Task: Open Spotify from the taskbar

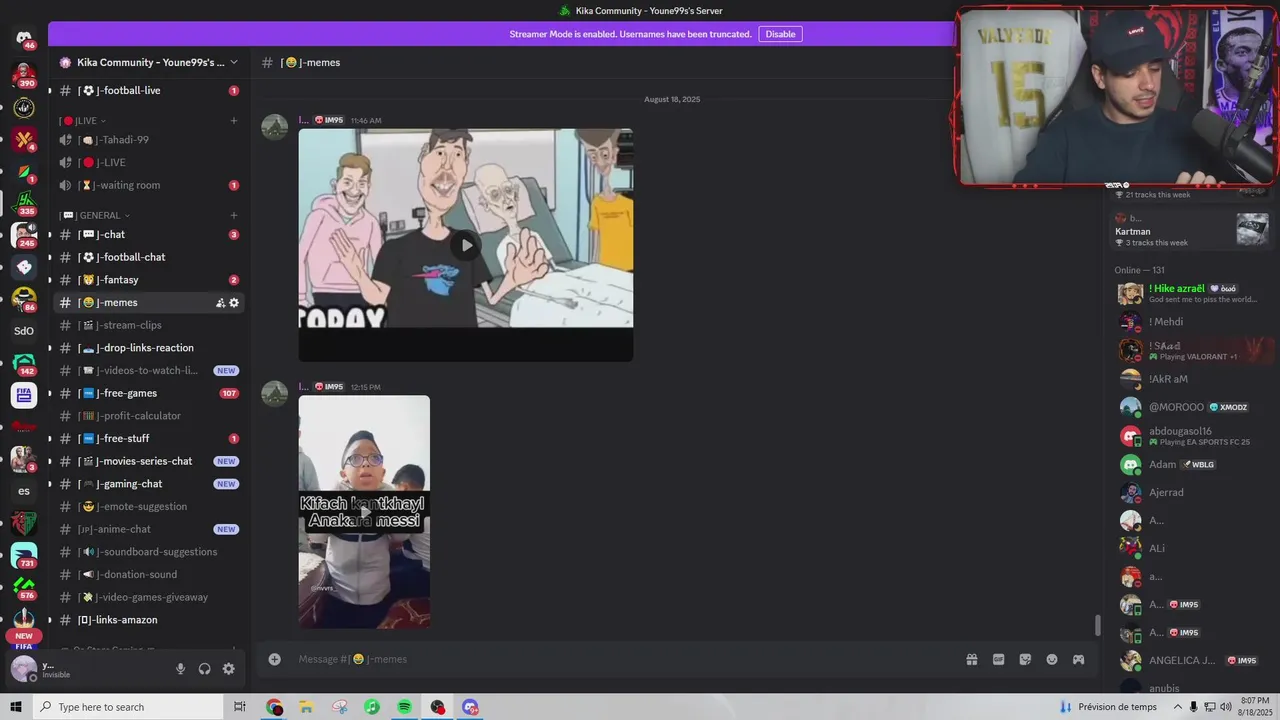Action: tap(405, 707)
